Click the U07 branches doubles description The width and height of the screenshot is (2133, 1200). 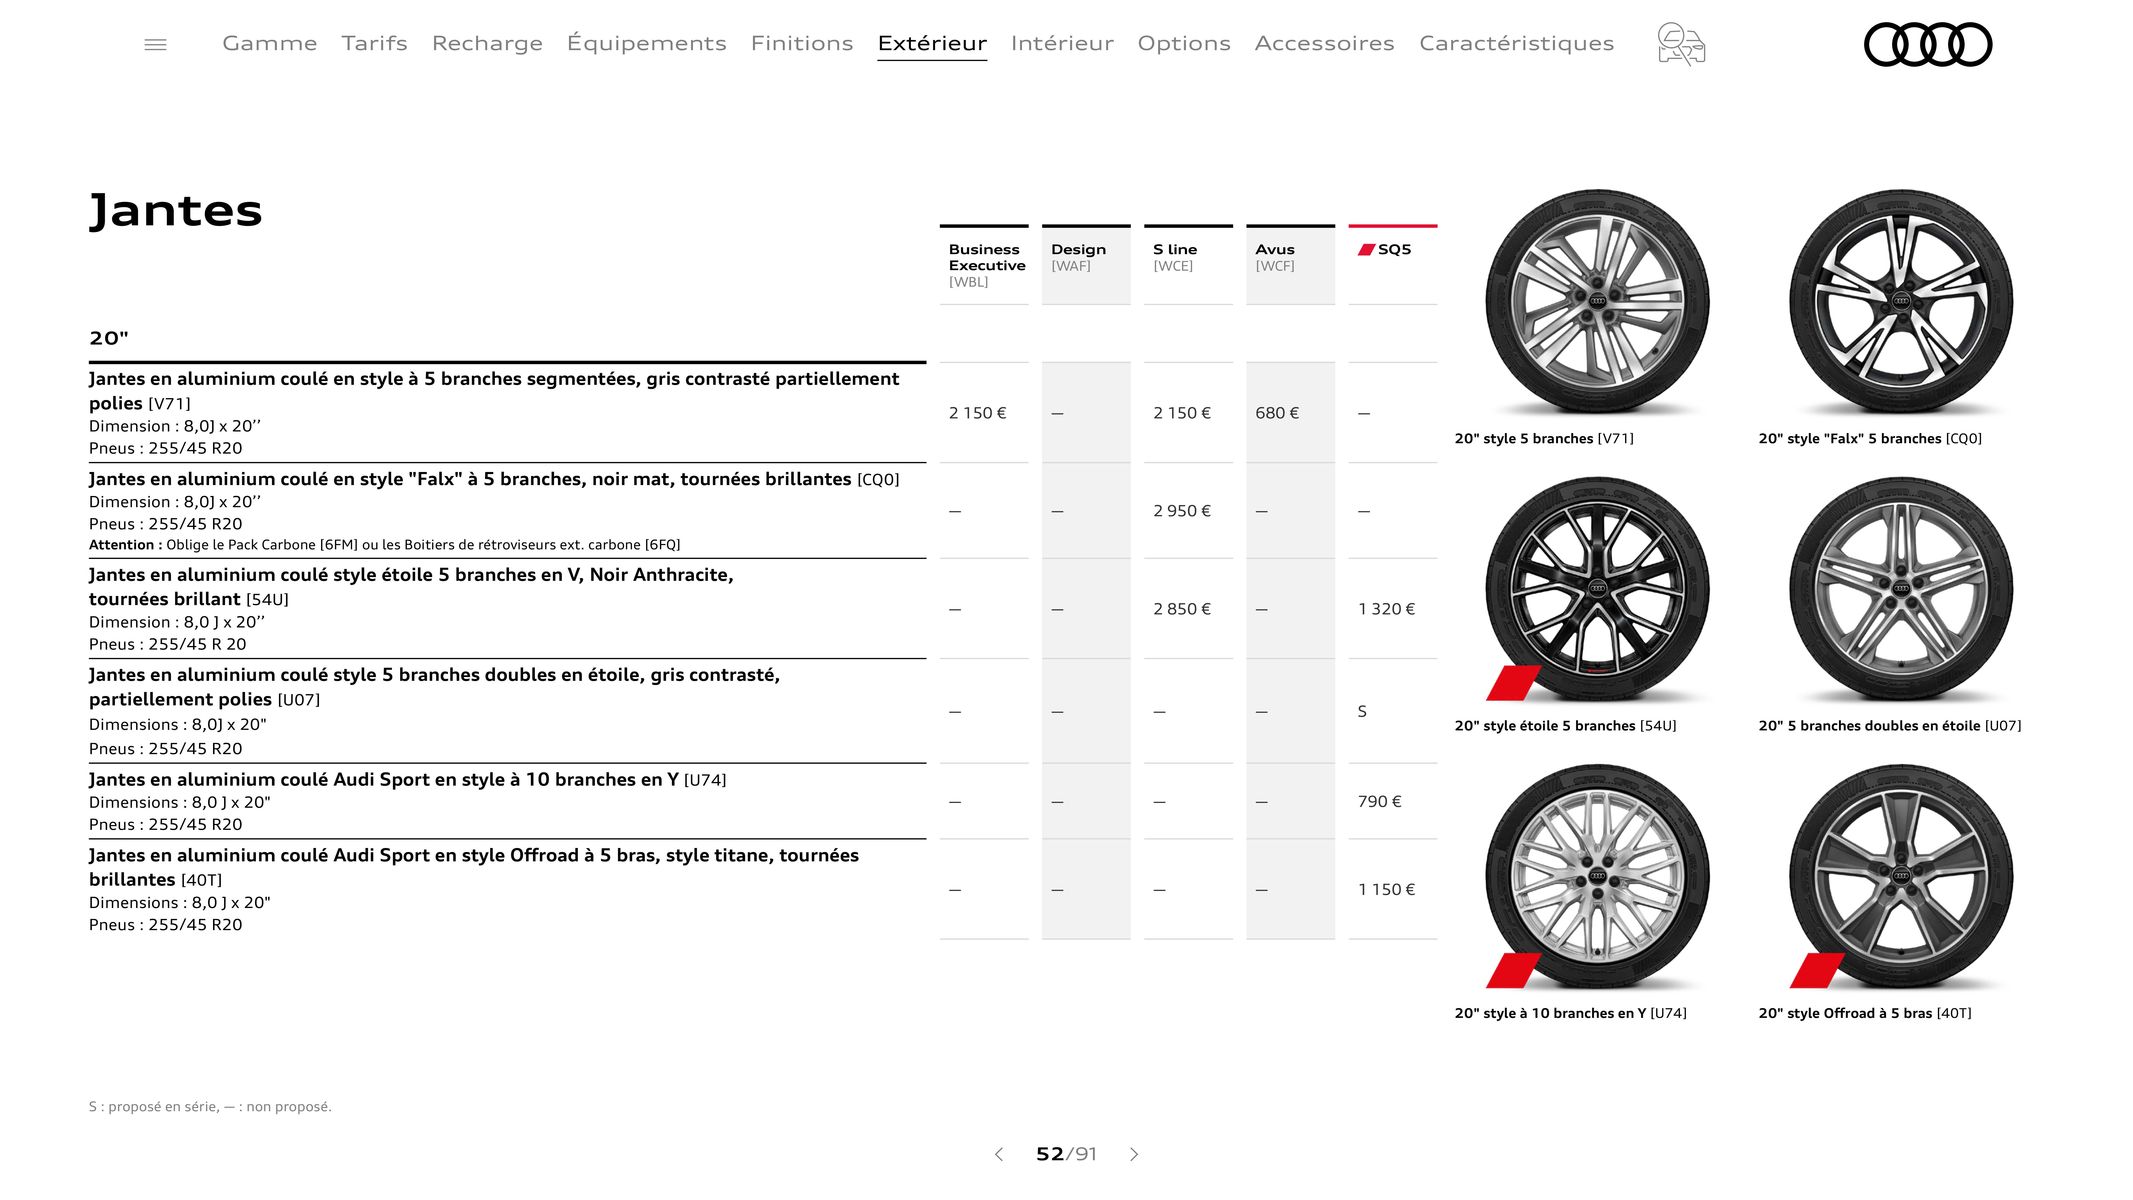507,711
